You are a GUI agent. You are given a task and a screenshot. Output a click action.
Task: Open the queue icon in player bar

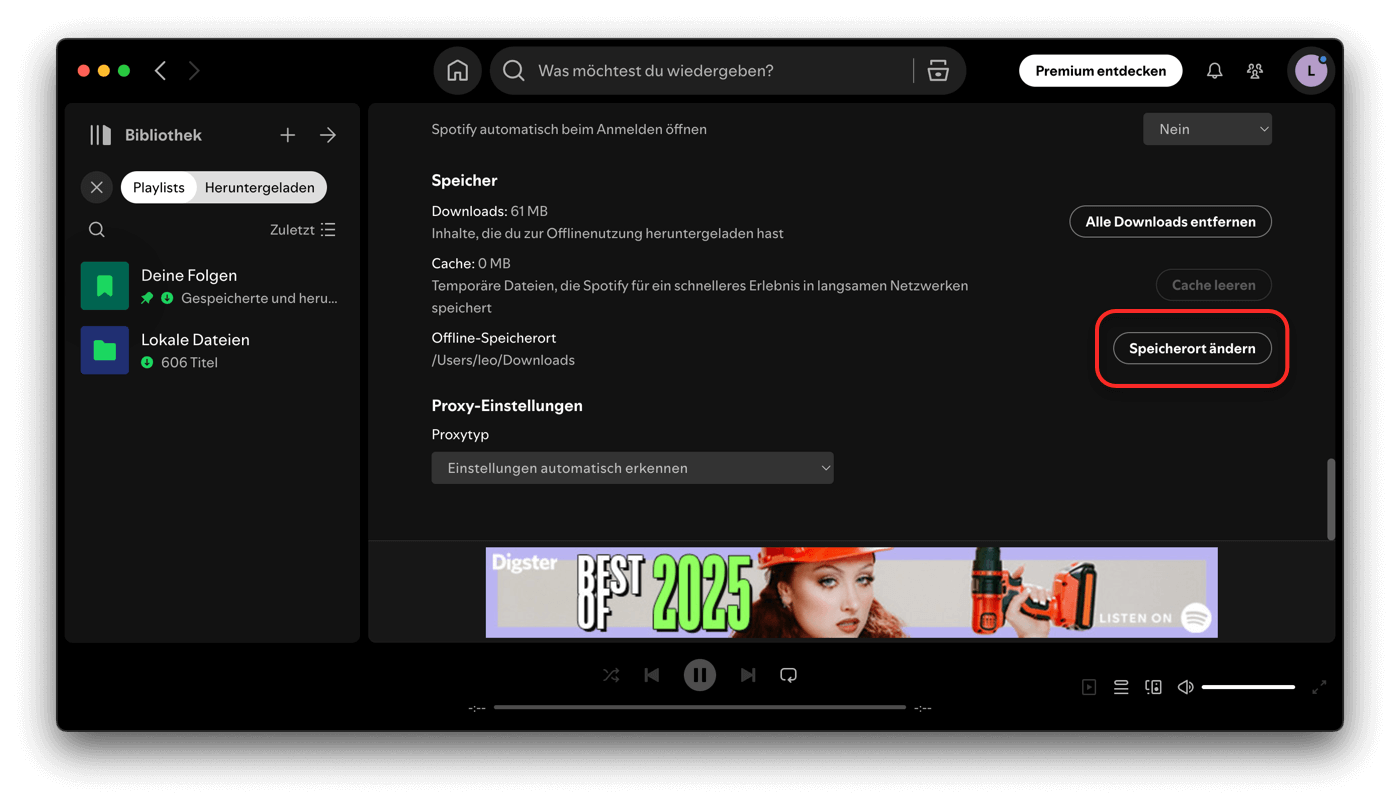tap(1121, 687)
